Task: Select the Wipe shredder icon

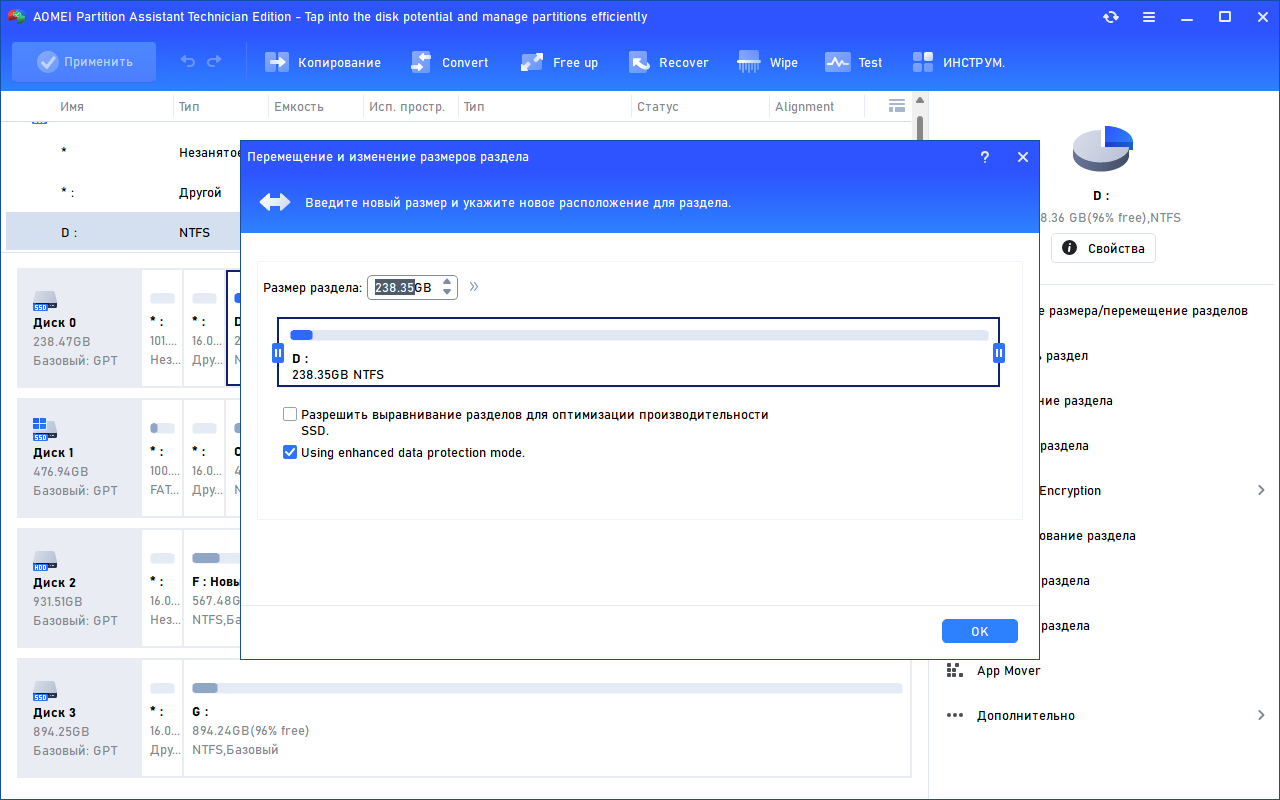Action: coord(748,62)
